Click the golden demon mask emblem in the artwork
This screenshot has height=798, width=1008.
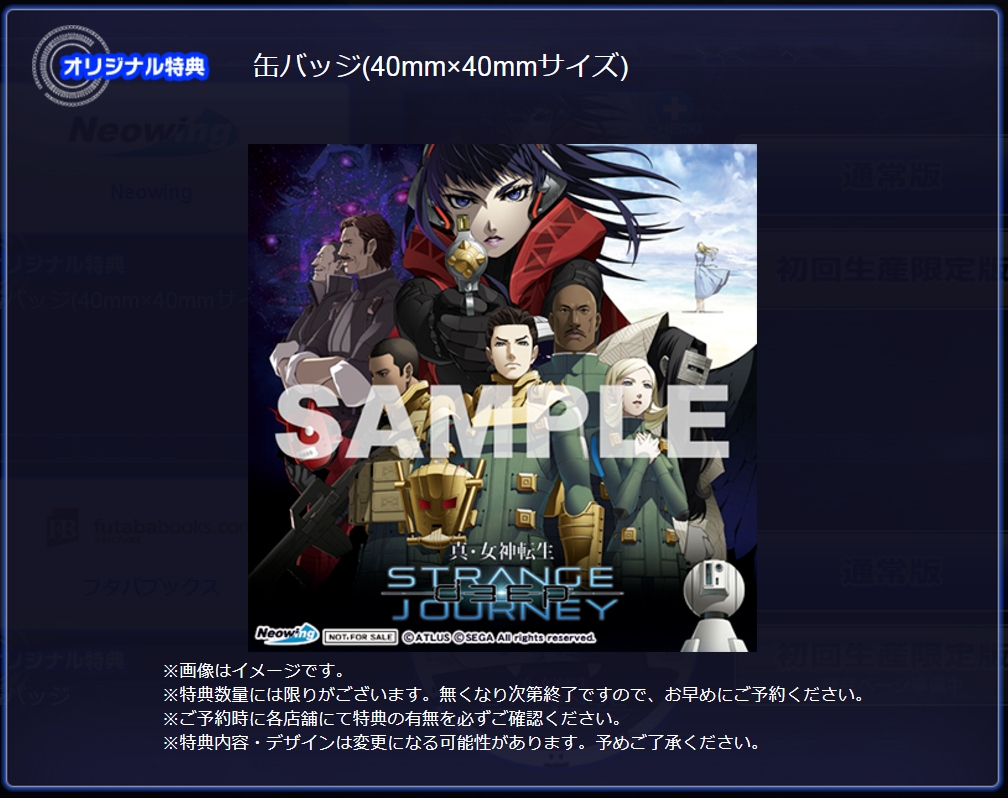[438, 502]
